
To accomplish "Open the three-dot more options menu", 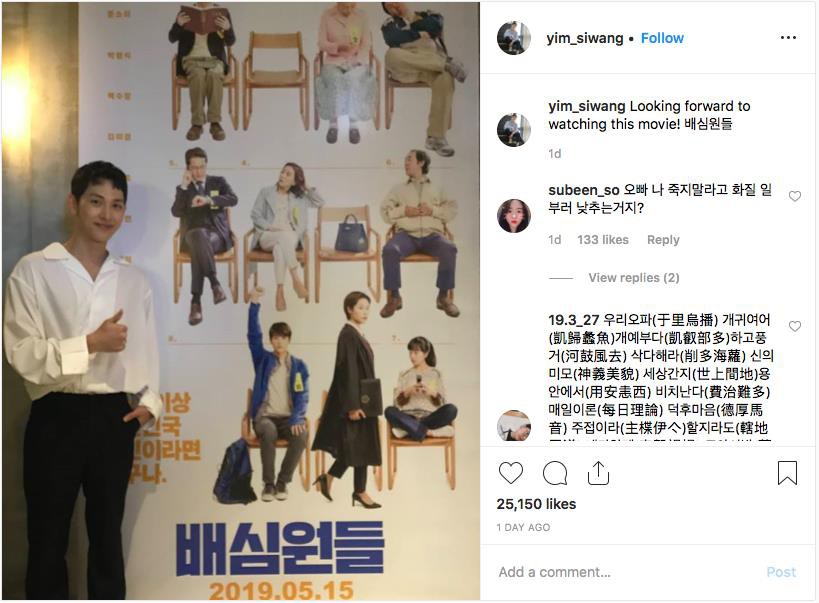I will (788, 38).
